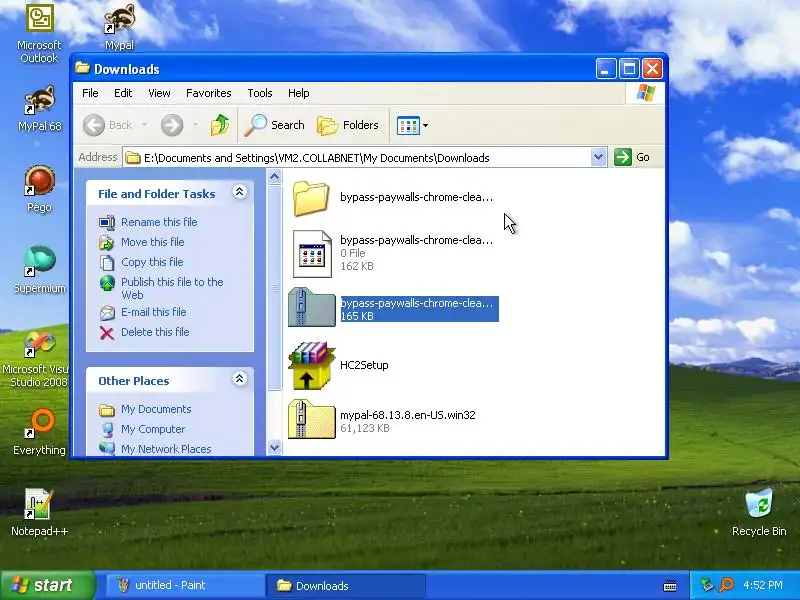800x600 pixels.
Task: Open the Tools menu
Action: coord(260,93)
